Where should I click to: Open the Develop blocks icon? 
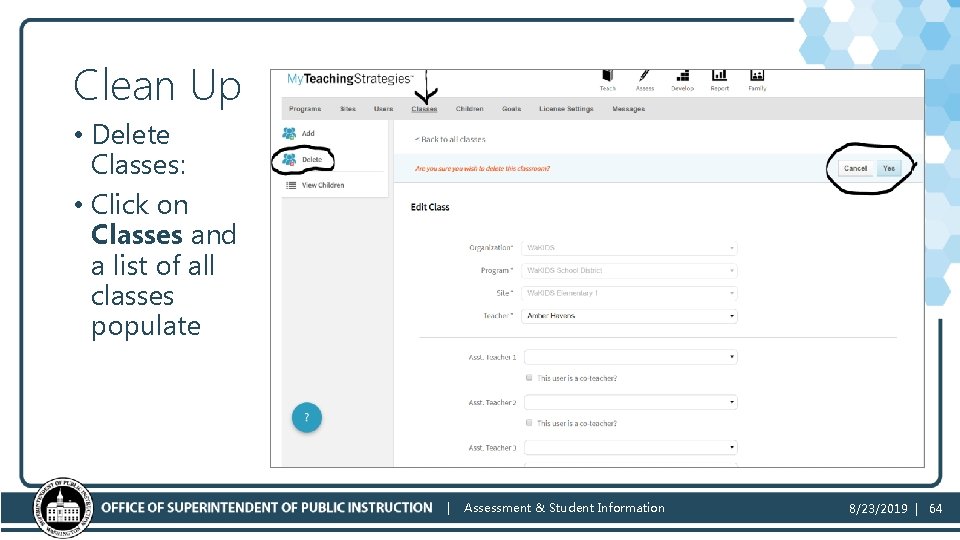(683, 75)
